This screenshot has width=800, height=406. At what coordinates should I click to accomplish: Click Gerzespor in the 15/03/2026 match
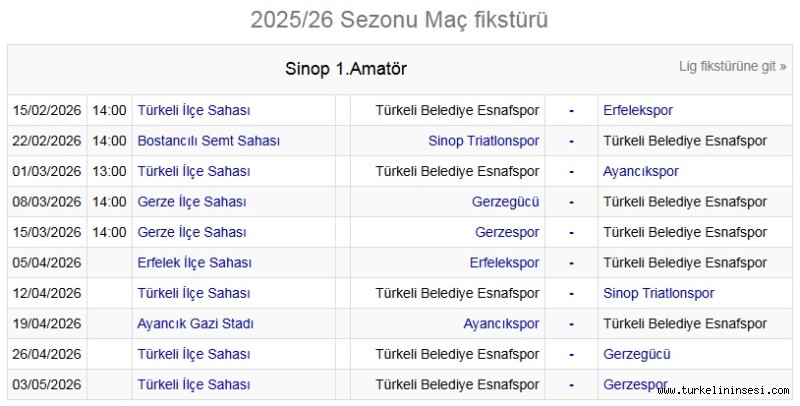[507, 233]
